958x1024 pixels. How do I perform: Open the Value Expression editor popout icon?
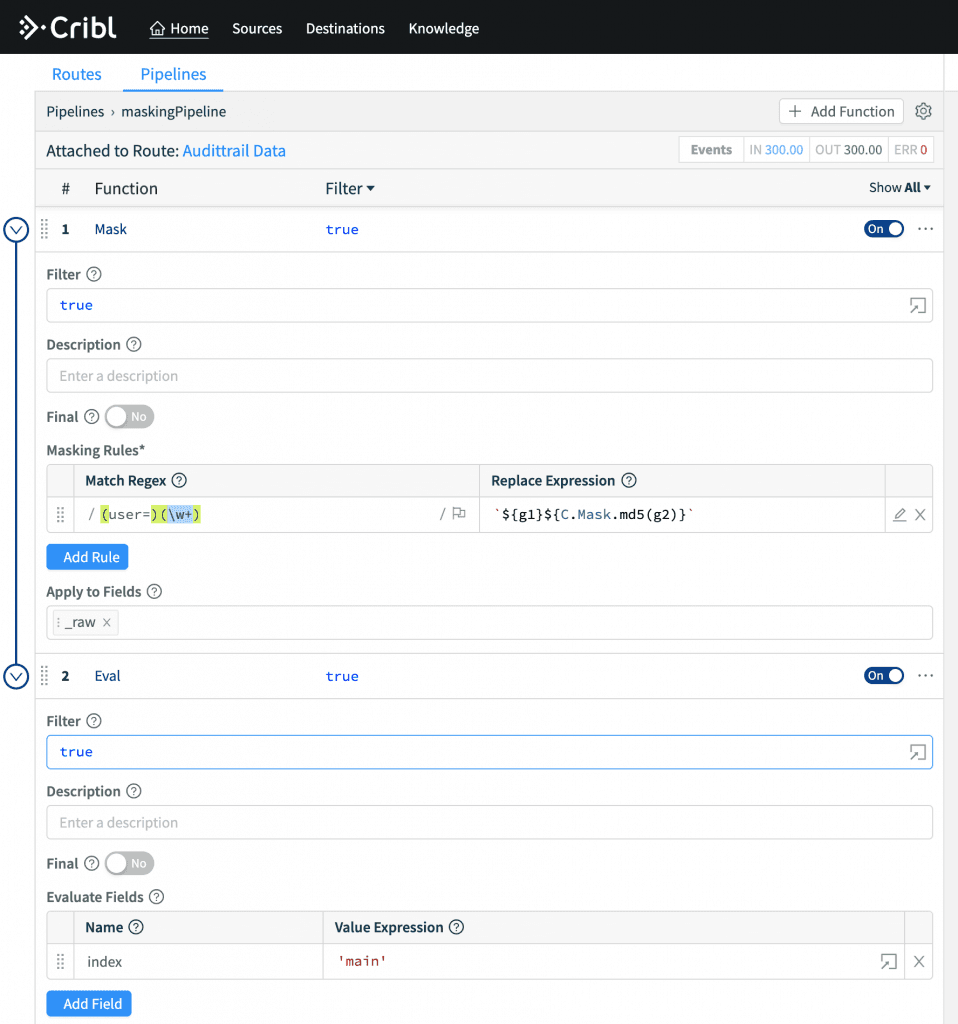coord(888,961)
